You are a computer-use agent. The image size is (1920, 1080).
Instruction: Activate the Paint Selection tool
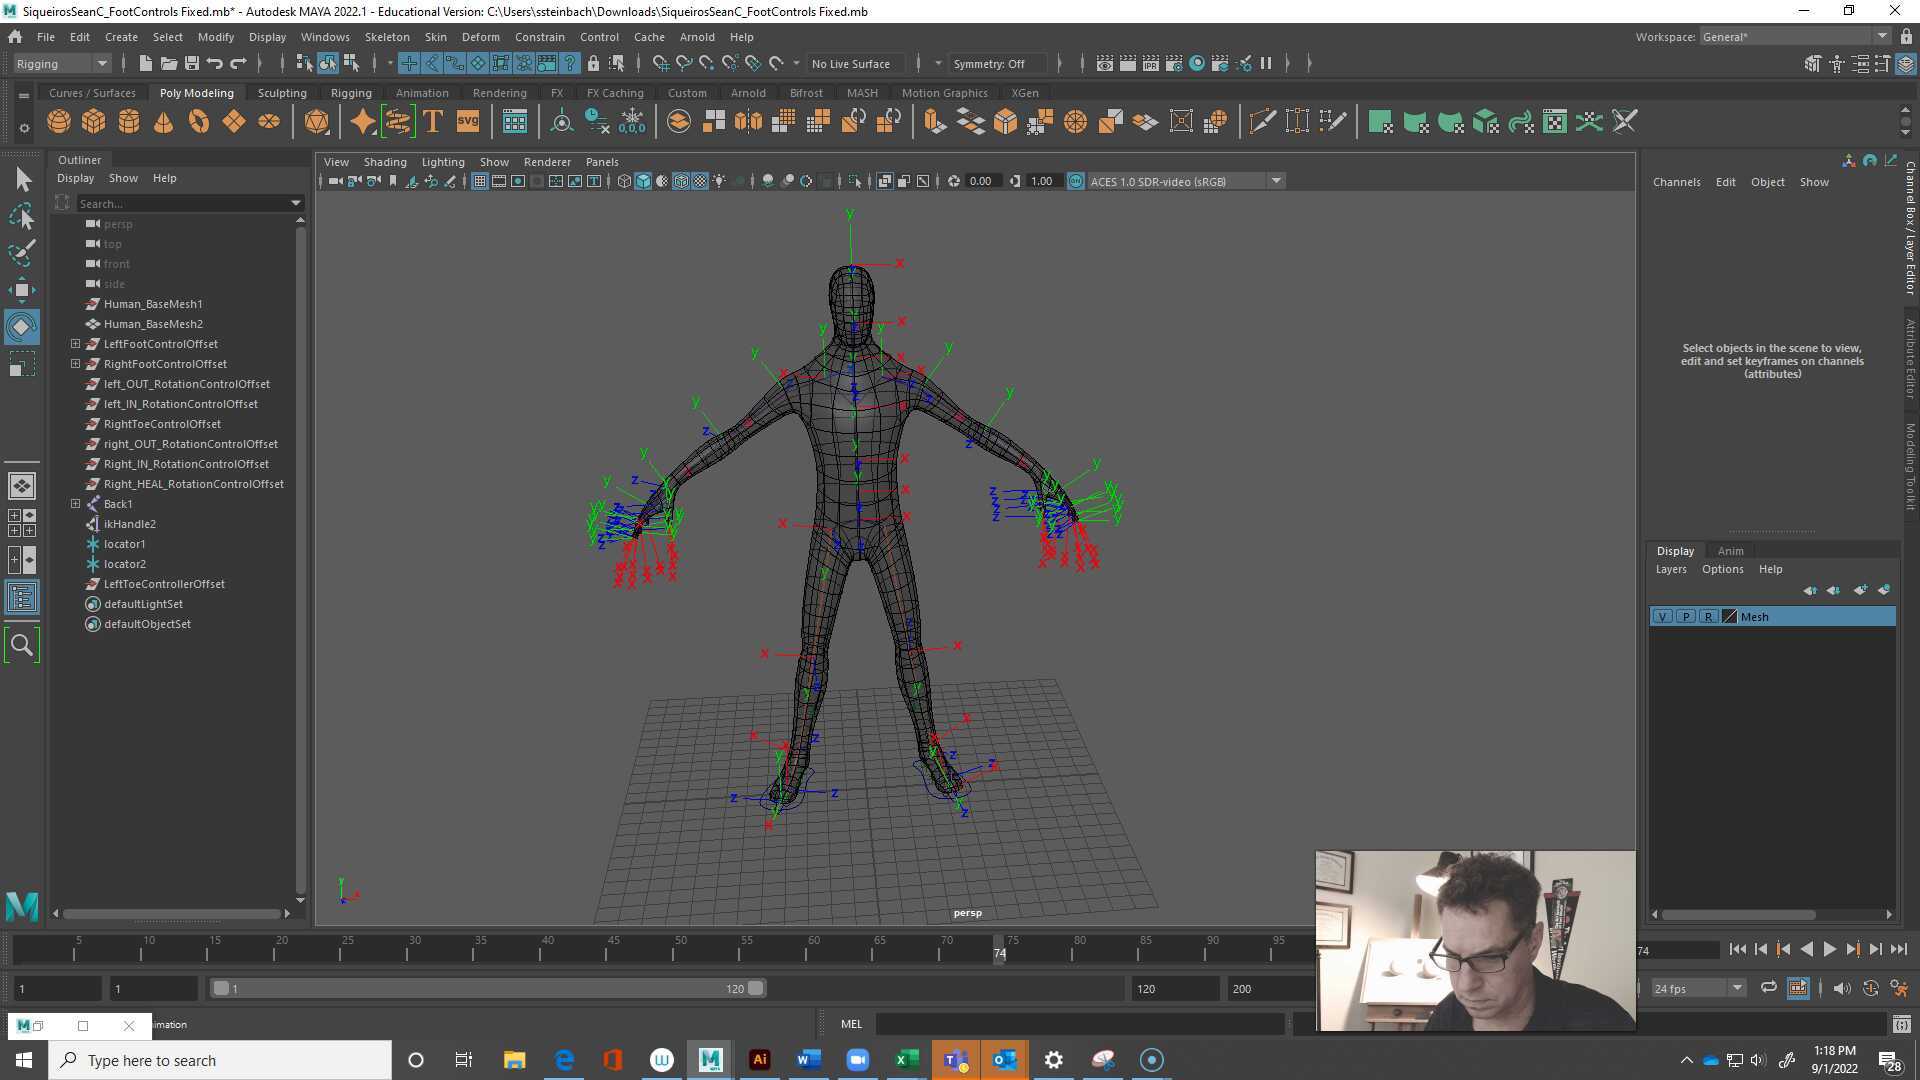pyautogui.click(x=22, y=253)
